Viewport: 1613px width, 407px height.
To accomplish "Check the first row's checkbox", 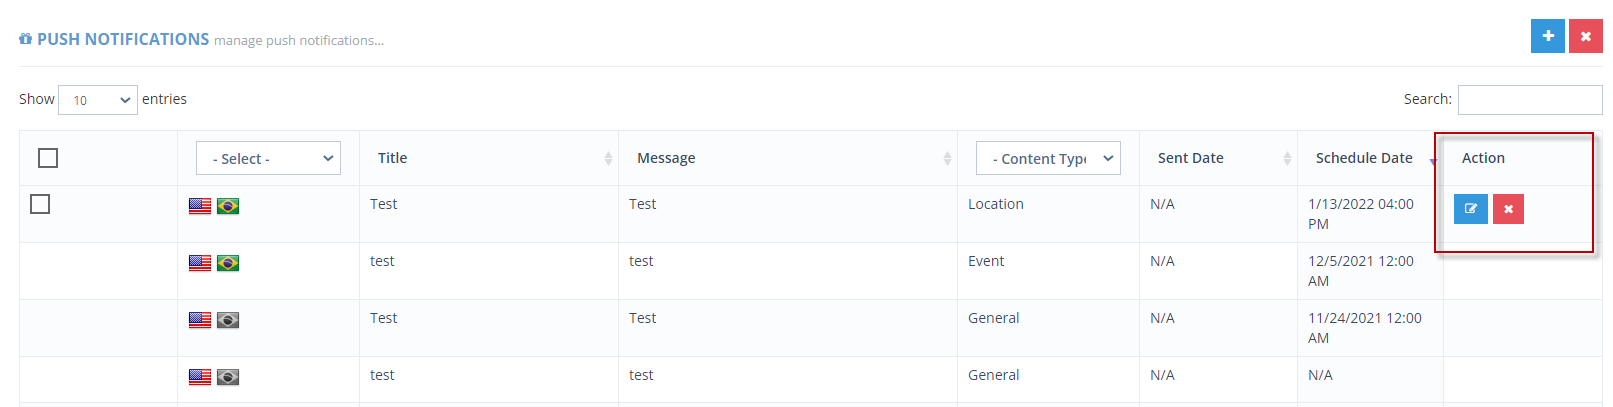I will (40, 204).
